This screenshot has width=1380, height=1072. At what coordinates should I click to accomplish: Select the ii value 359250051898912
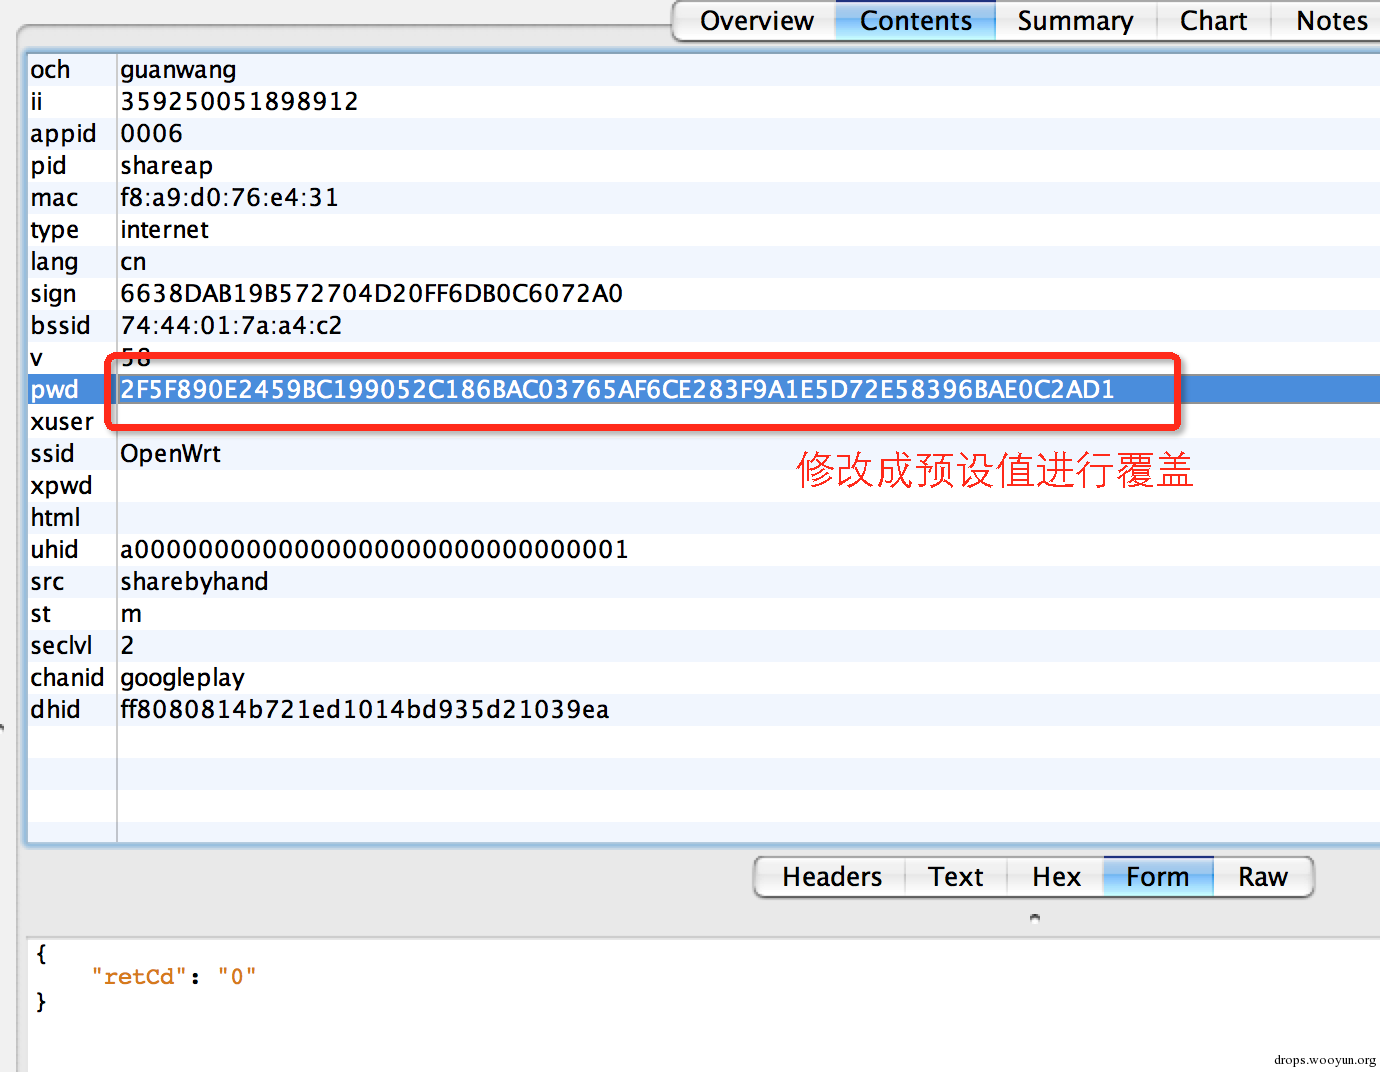[239, 102]
